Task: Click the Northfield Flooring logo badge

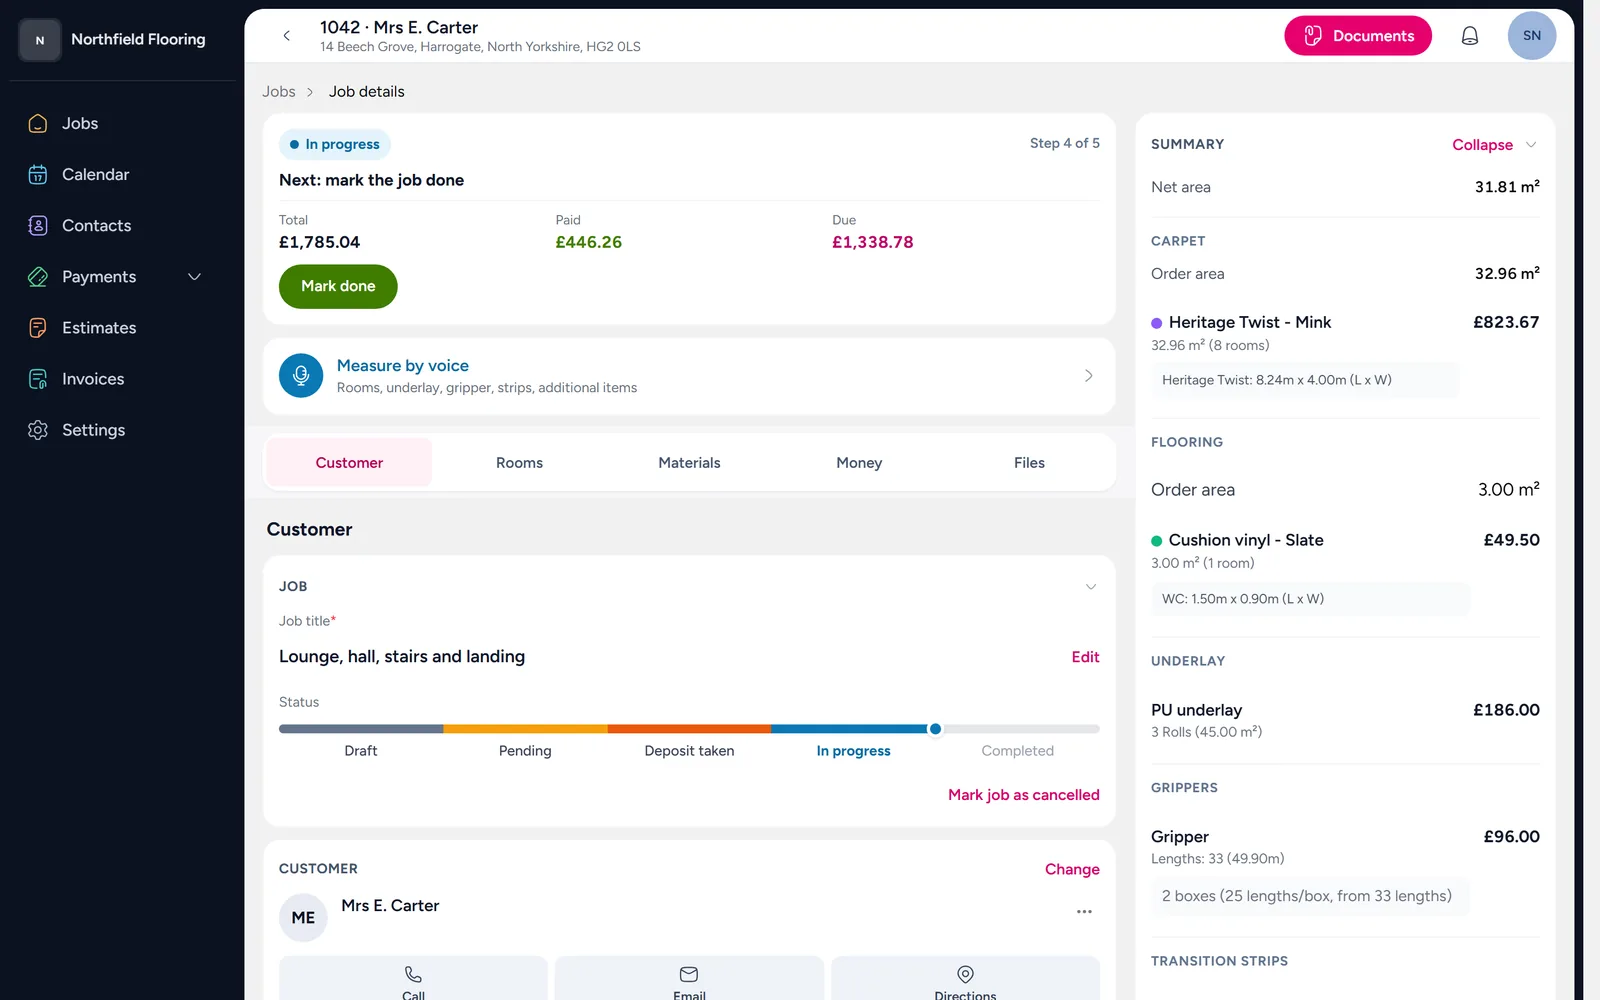Action: click(x=40, y=40)
